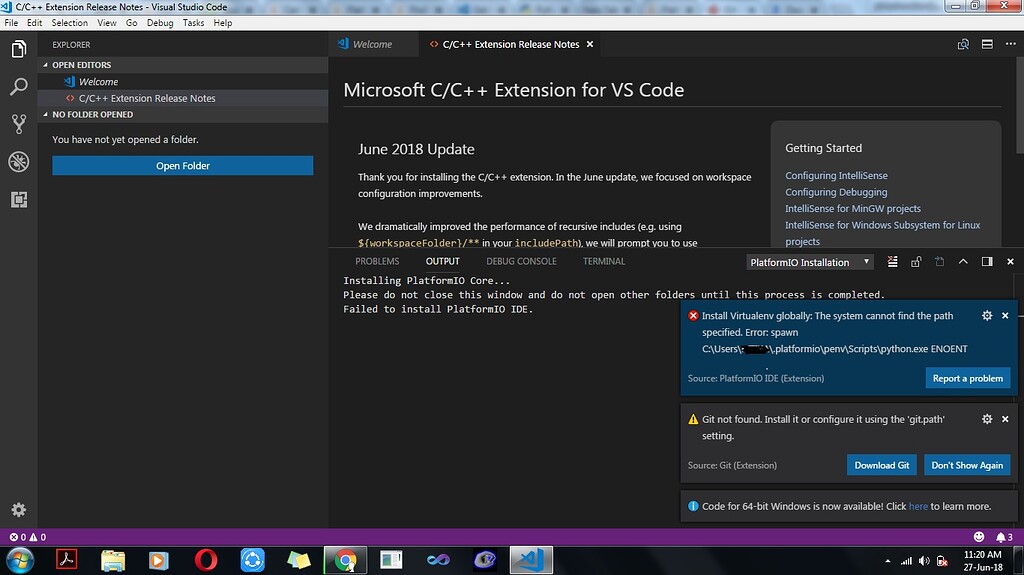Open the Selection menu
The width and height of the screenshot is (1024, 575).
click(x=69, y=23)
